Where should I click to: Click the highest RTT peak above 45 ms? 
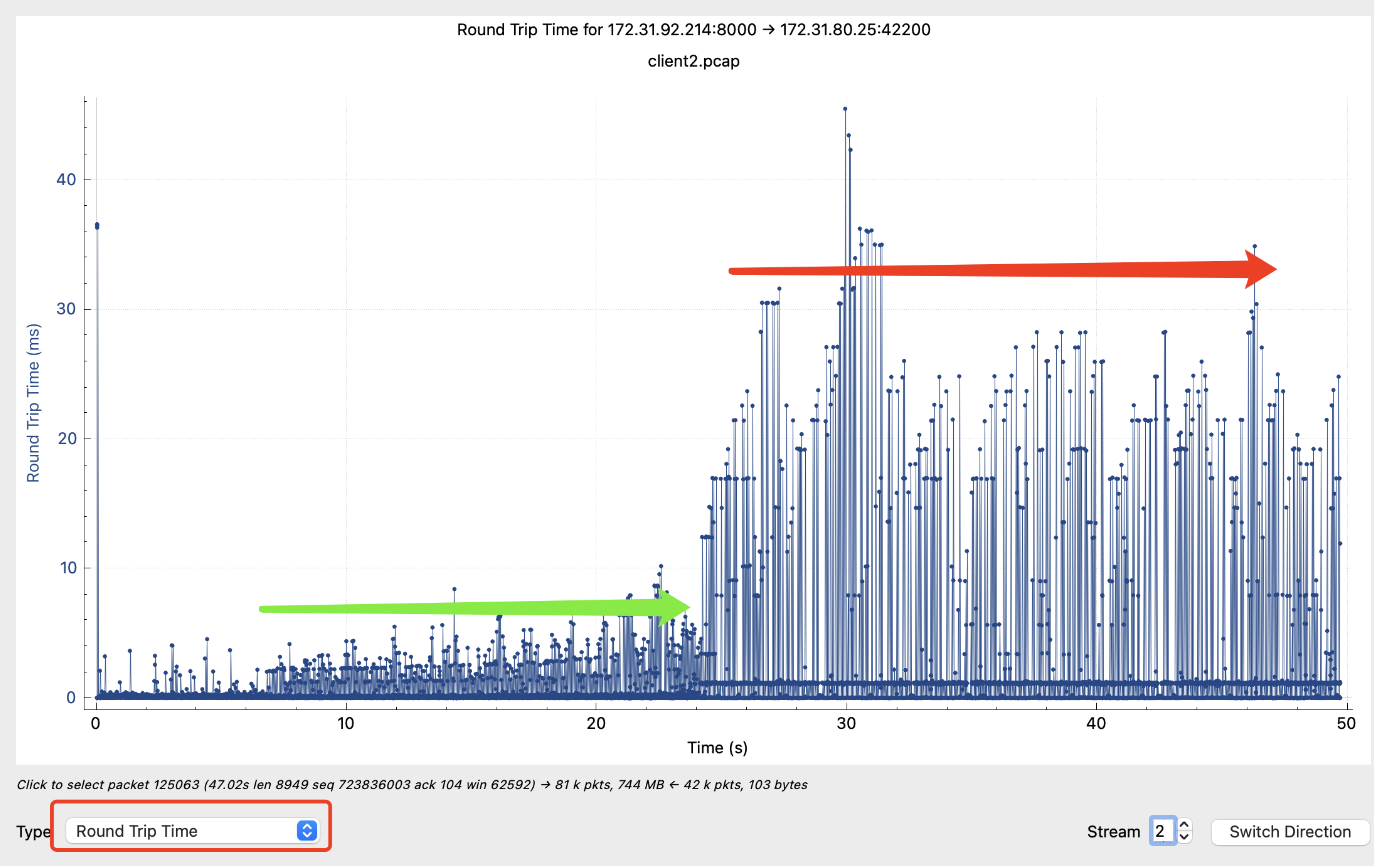(845, 109)
